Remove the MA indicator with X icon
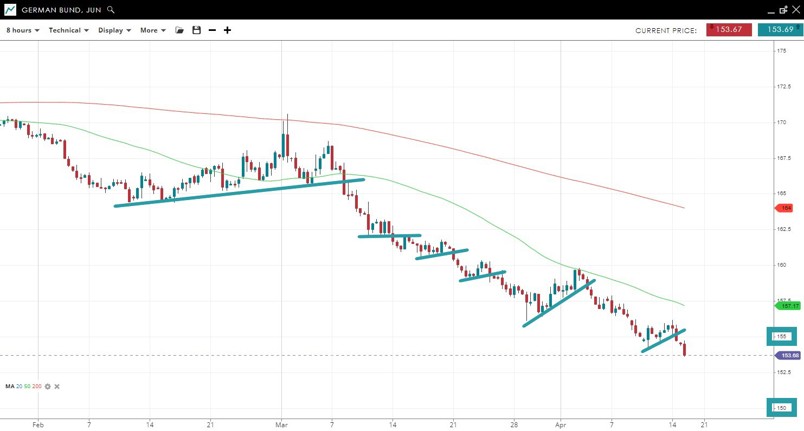Screen dimensions: 804x431 (57, 386)
